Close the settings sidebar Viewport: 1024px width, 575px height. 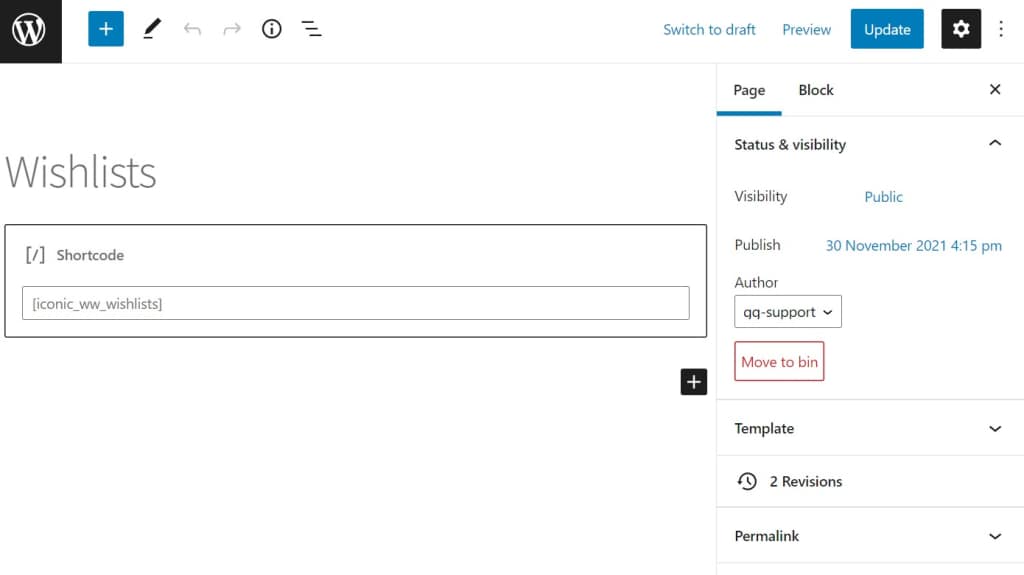pyautogui.click(x=995, y=90)
